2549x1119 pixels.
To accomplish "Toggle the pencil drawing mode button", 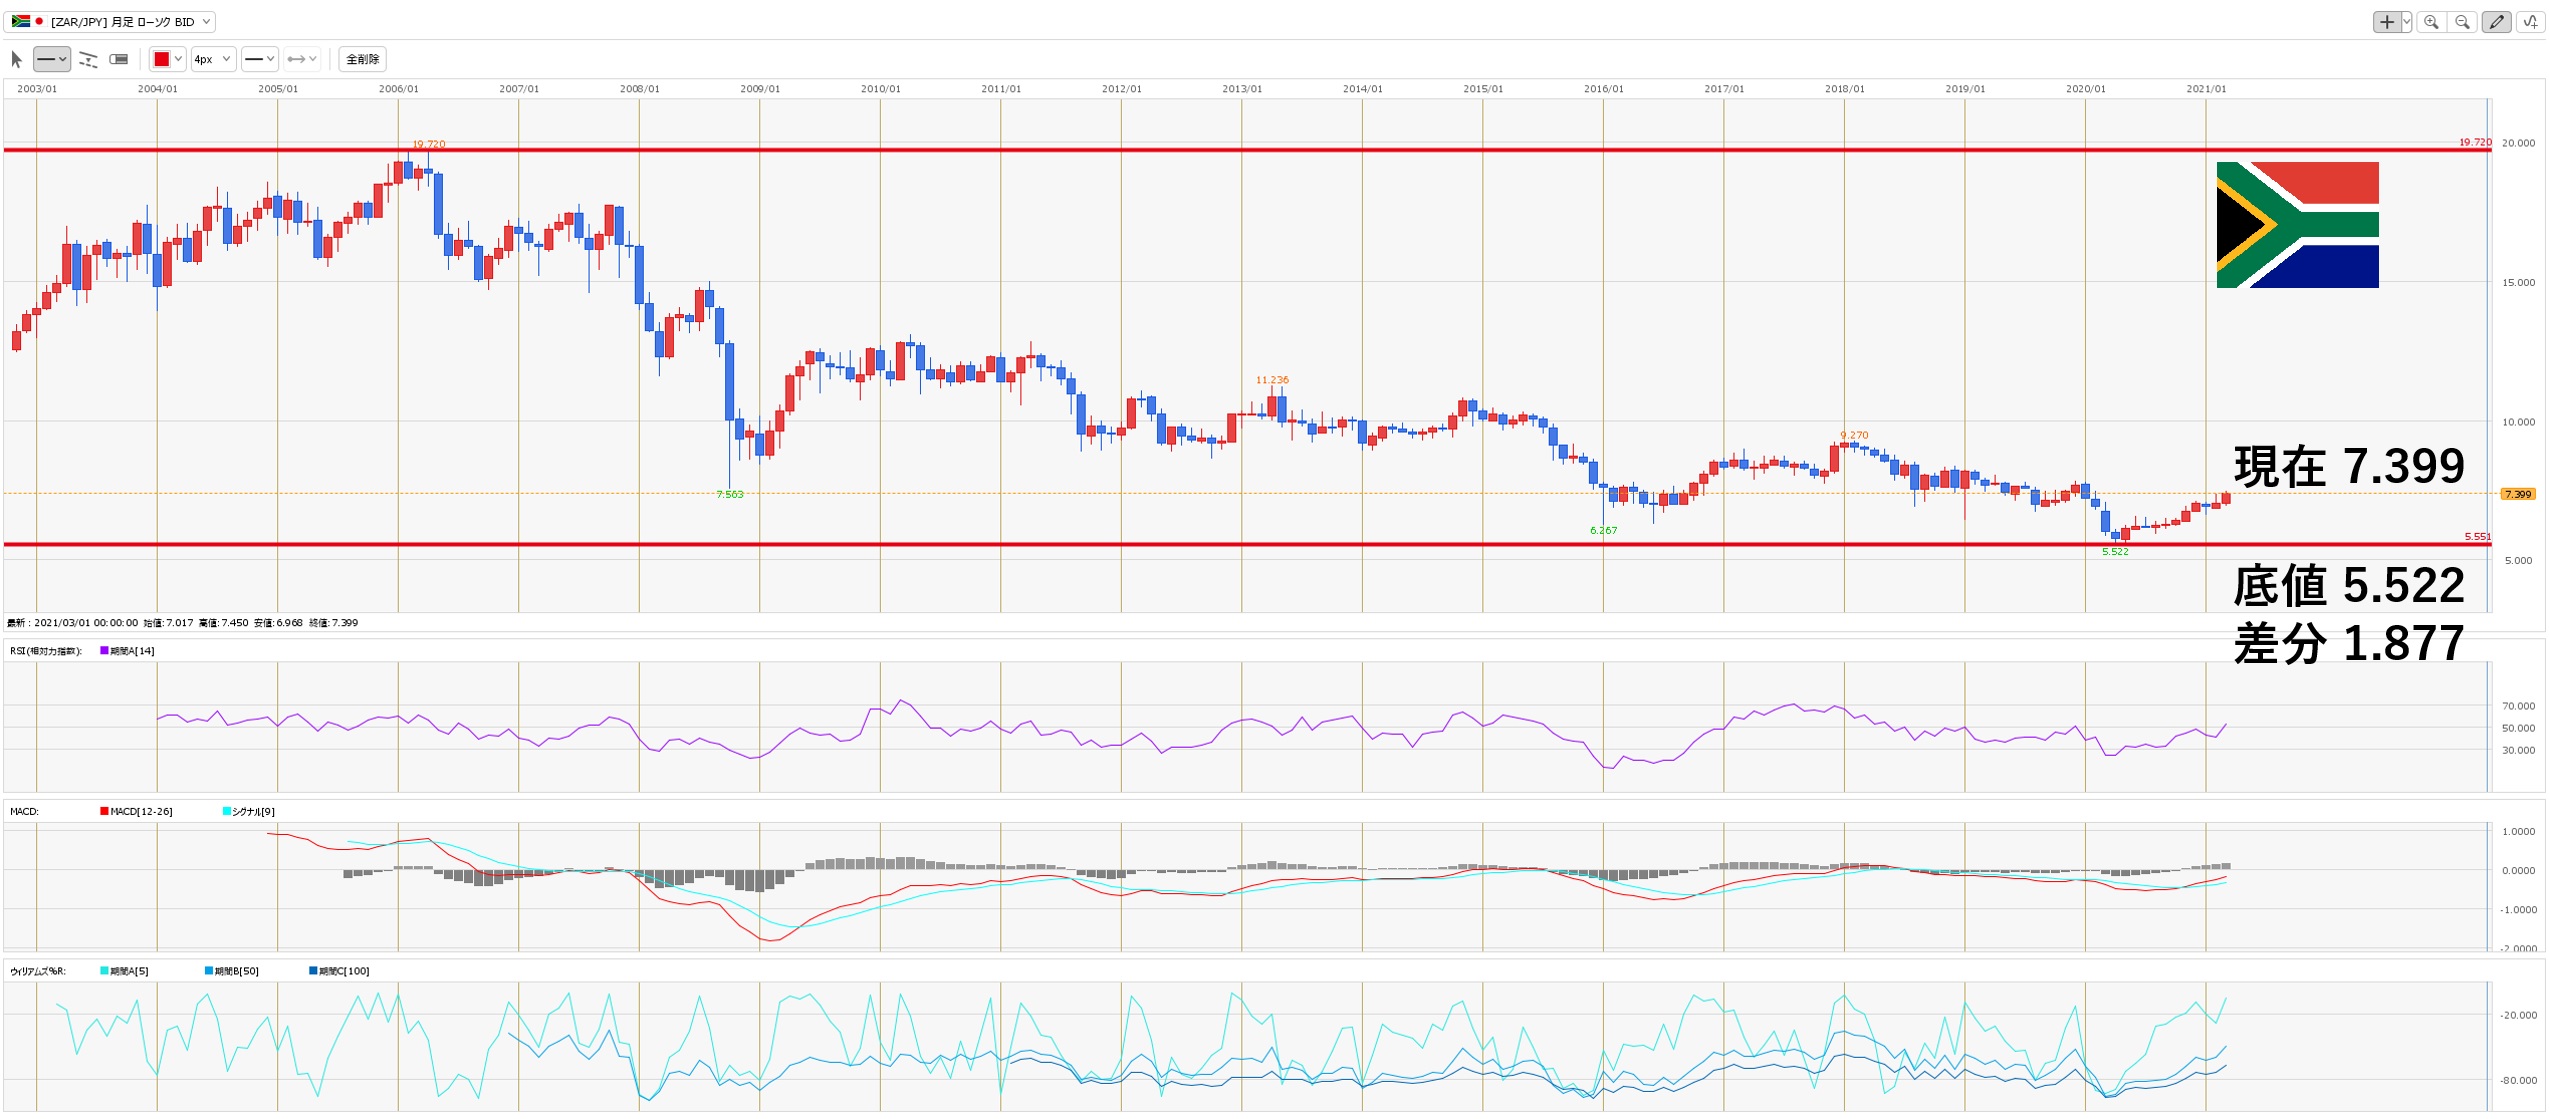I will [x=2496, y=21].
